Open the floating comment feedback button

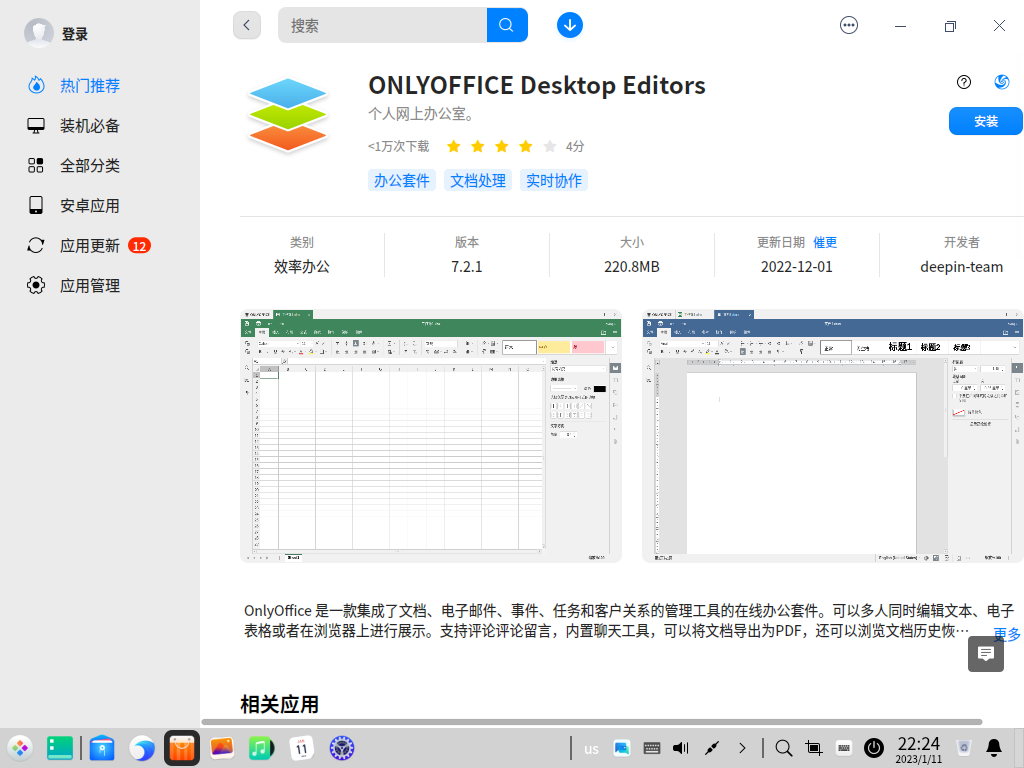point(985,654)
